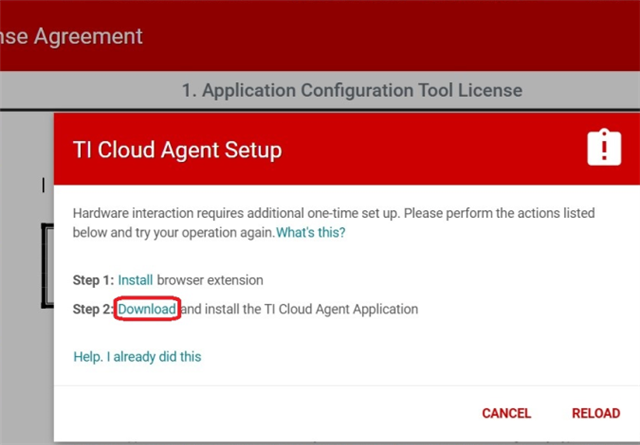Click the "TI Cloud Agent Setup" title
The height and width of the screenshot is (445, 640).
(x=177, y=149)
